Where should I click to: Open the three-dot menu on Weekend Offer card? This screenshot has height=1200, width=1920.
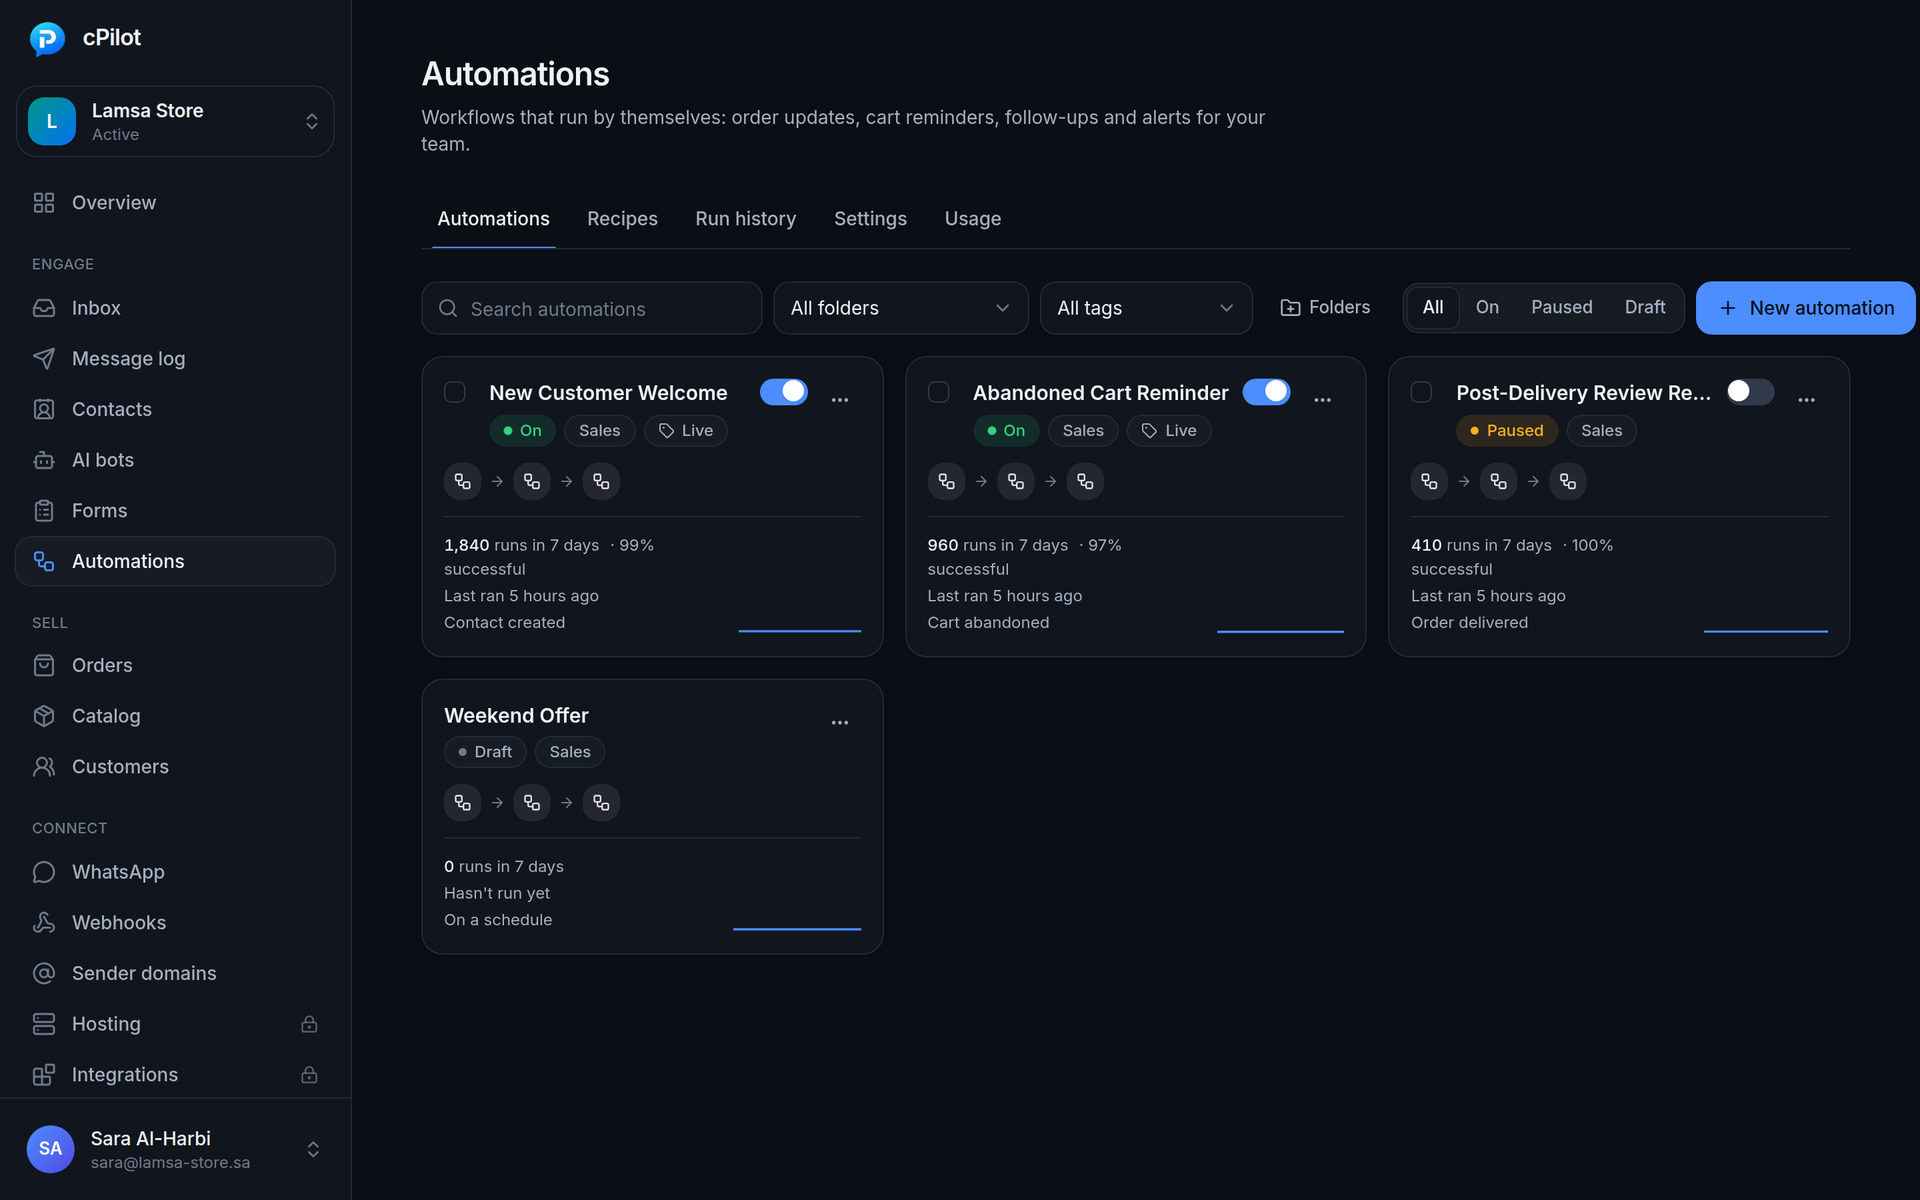[840, 722]
